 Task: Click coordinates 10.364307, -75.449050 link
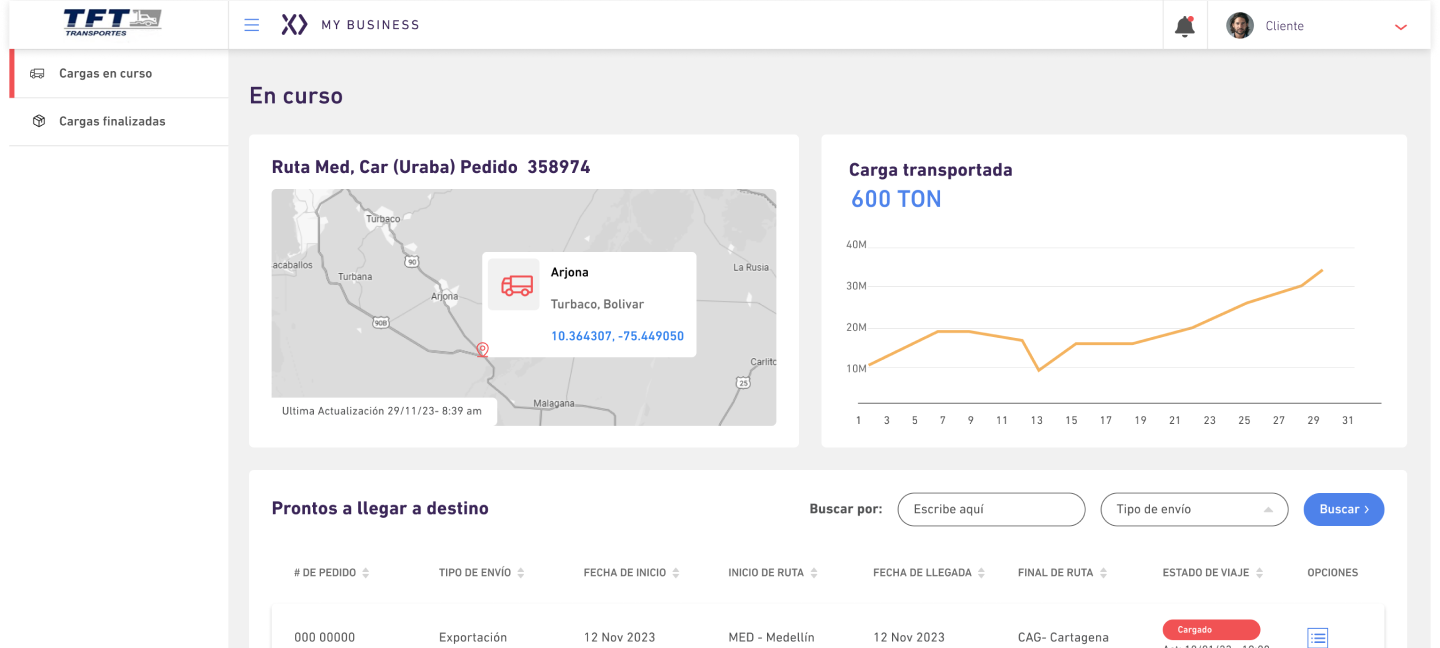point(617,336)
